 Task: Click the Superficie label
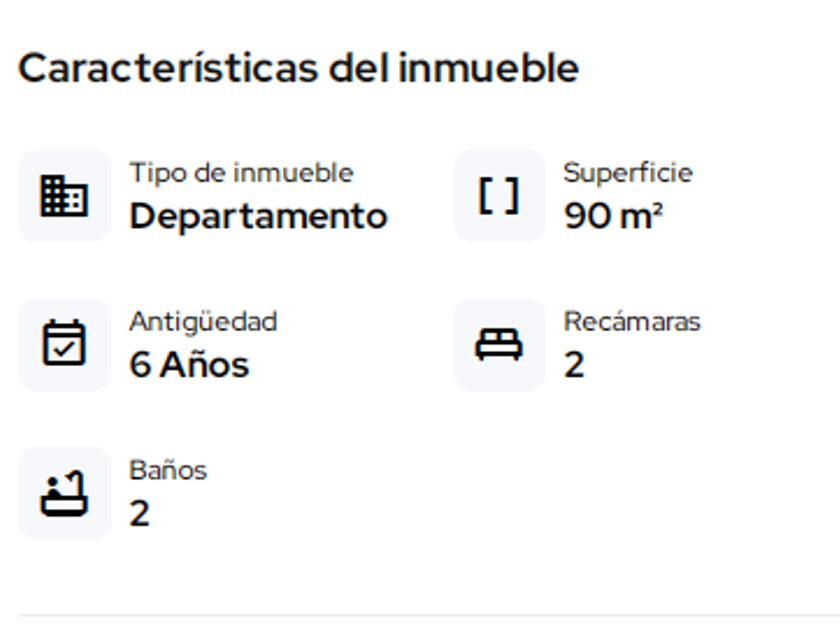pos(628,173)
